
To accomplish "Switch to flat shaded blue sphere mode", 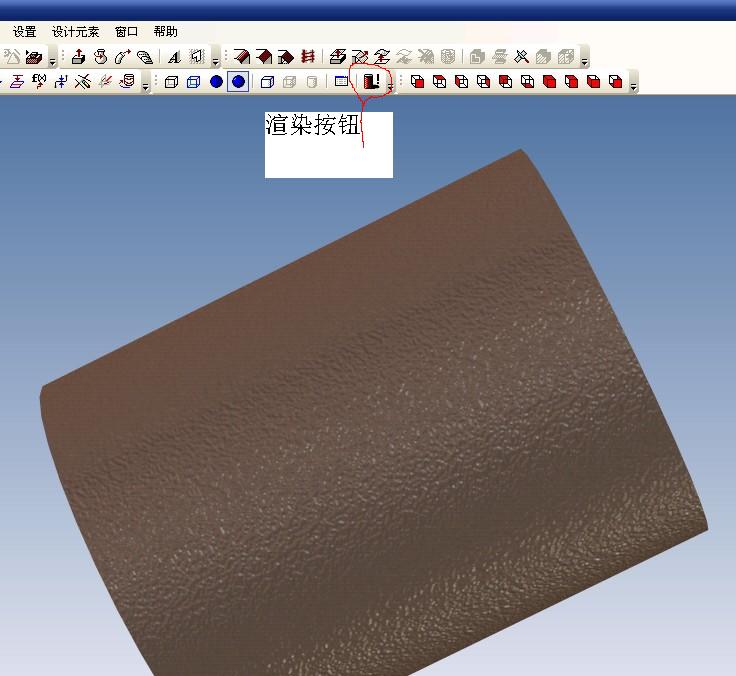I will tap(216, 82).
